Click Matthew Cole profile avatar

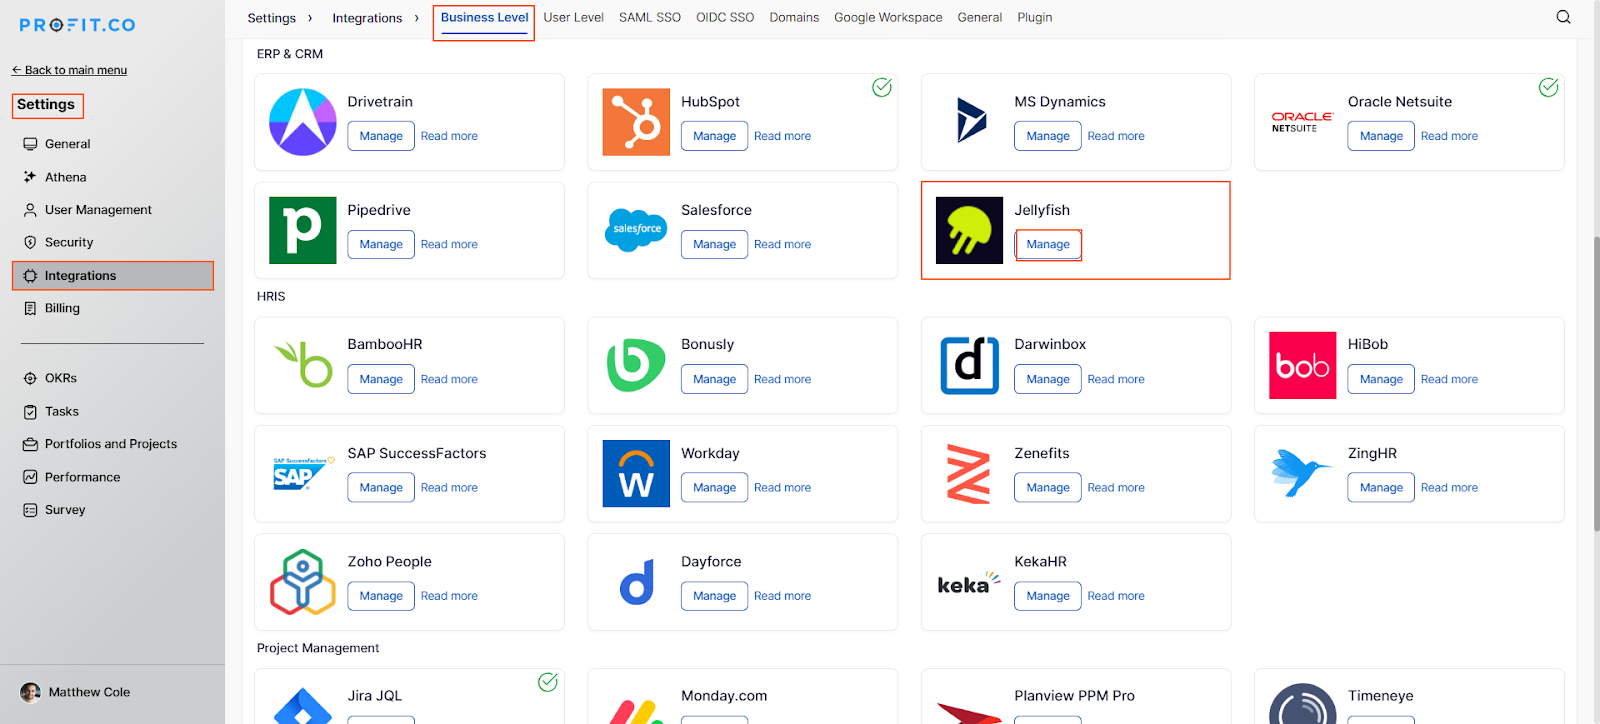pos(31,692)
